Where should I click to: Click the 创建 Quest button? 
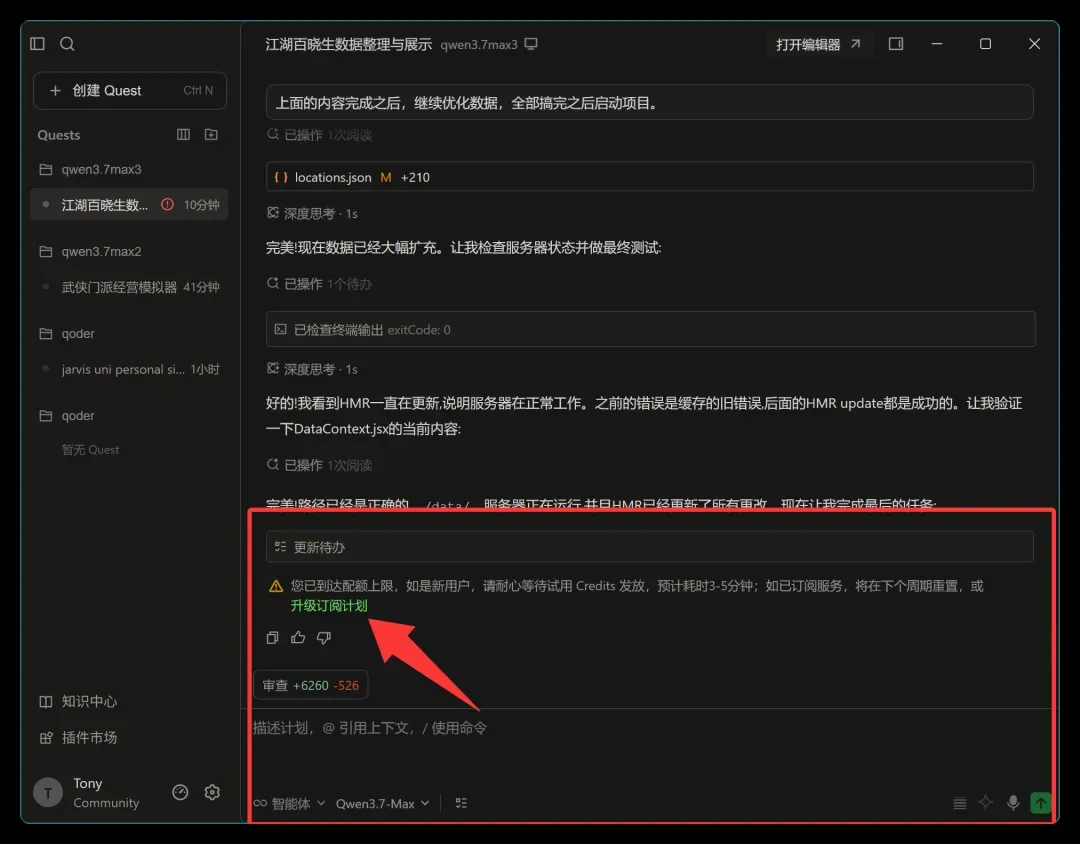click(x=129, y=90)
